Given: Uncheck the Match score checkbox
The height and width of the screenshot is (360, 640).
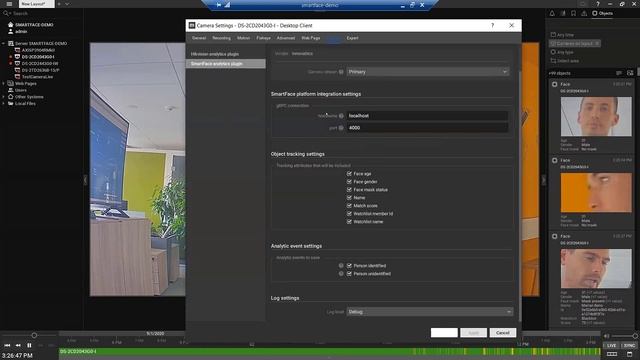Looking at the screenshot, I should (349, 206).
